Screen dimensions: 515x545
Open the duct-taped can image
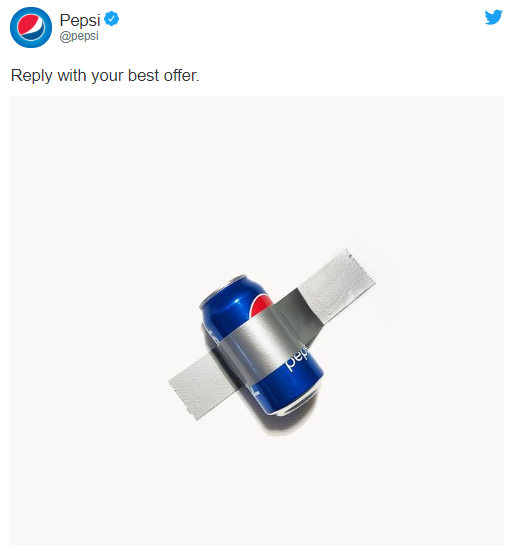pos(257,320)
